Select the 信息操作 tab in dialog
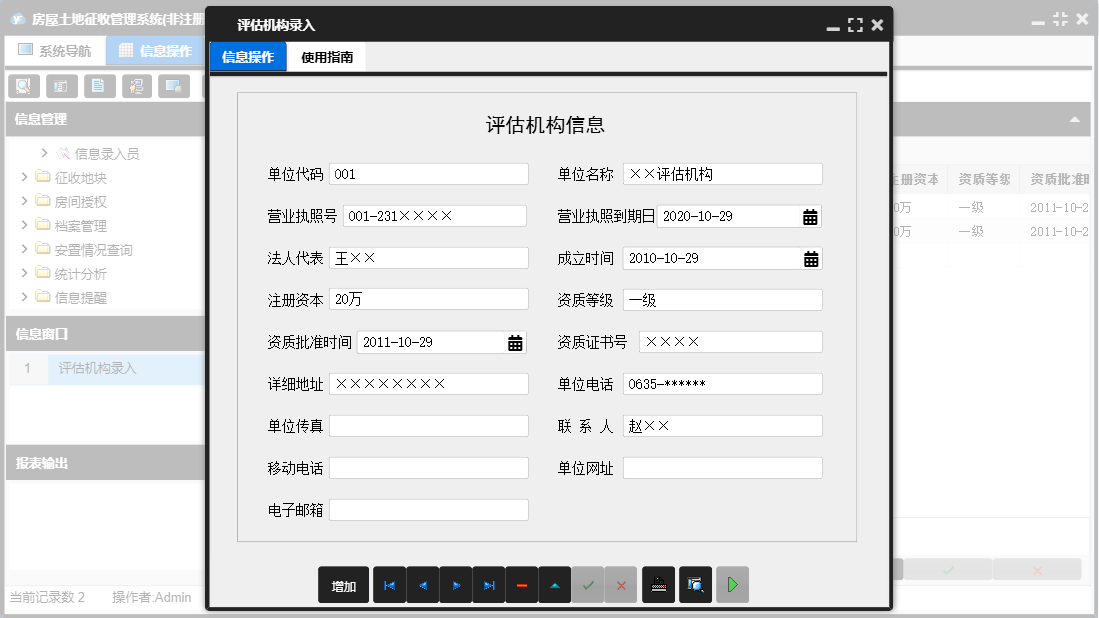Screen dimensions: 1099x618 [x=248, y=58]
